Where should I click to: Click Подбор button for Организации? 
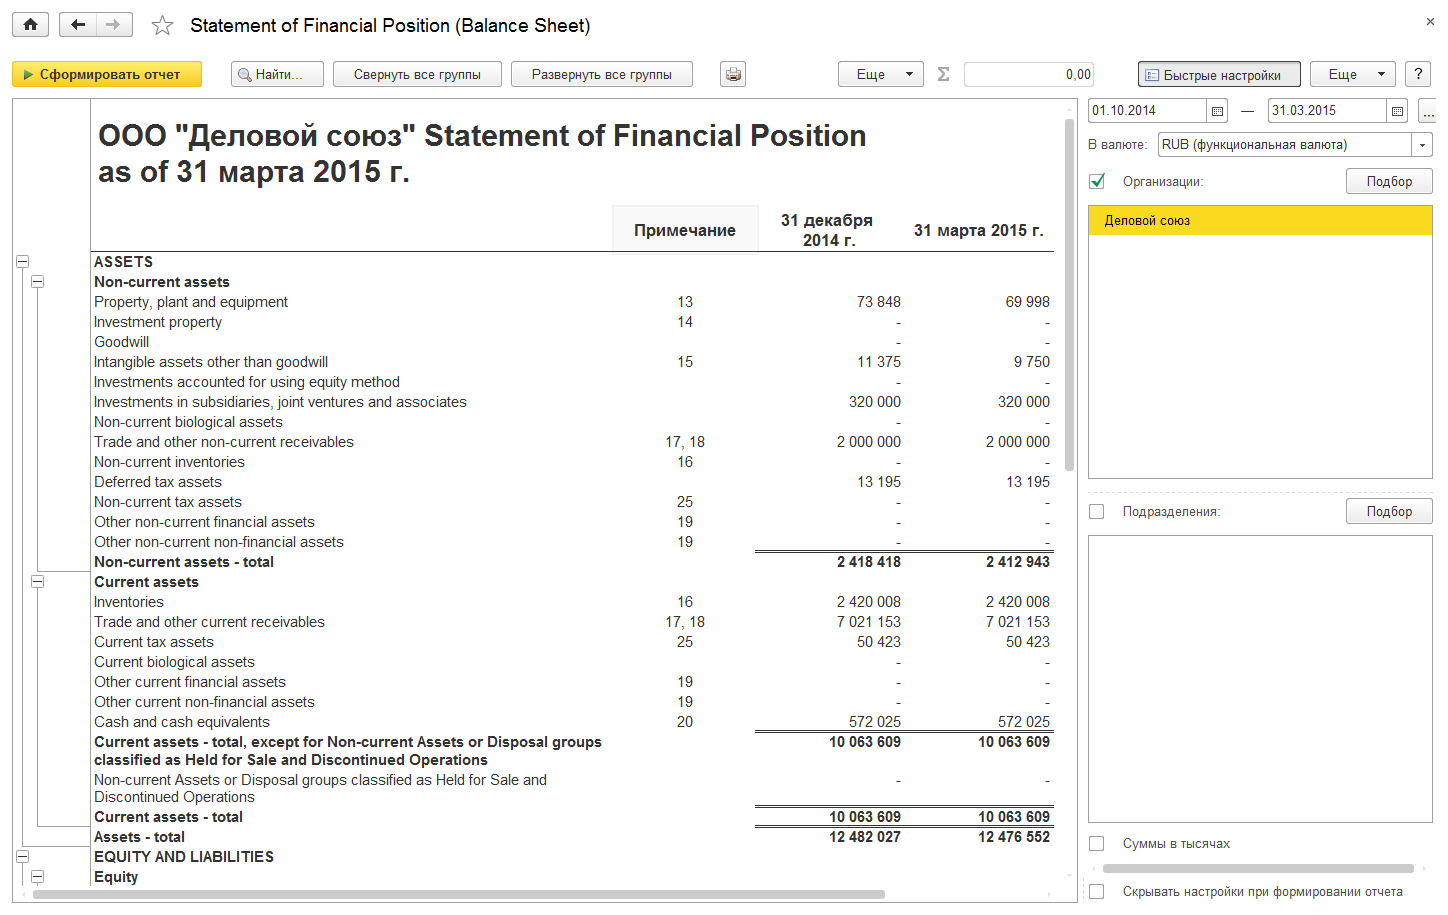pyautogui.click(x=1389, y=181)
